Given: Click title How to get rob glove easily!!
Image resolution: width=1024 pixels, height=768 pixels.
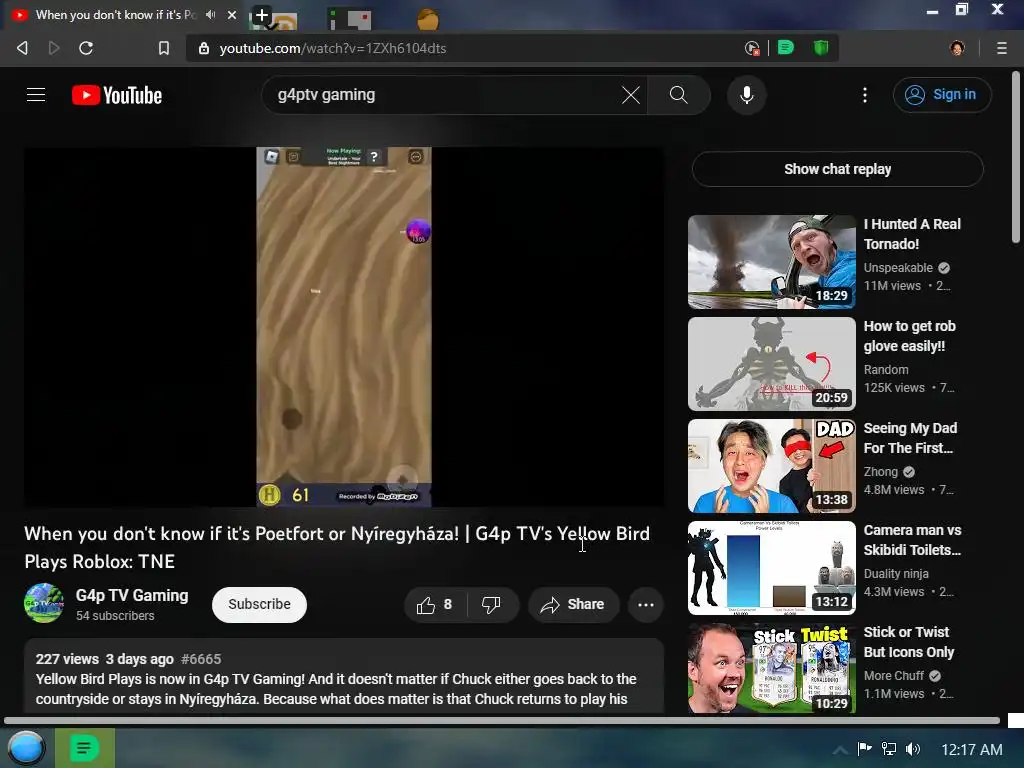Looking at the screenshot, I should pos(909,336).
